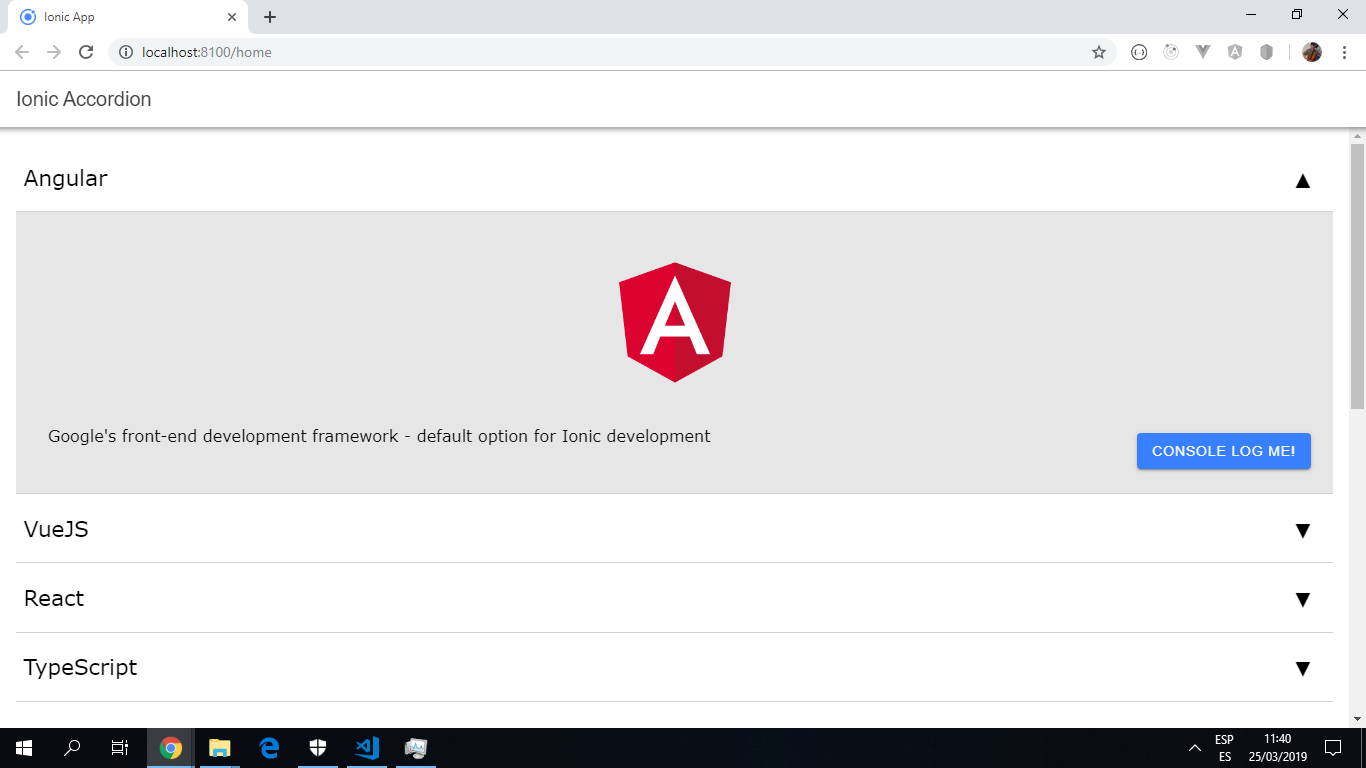Click the TypeScript accordion title
Screen dimensions: 1366x768
click(81, 667)
